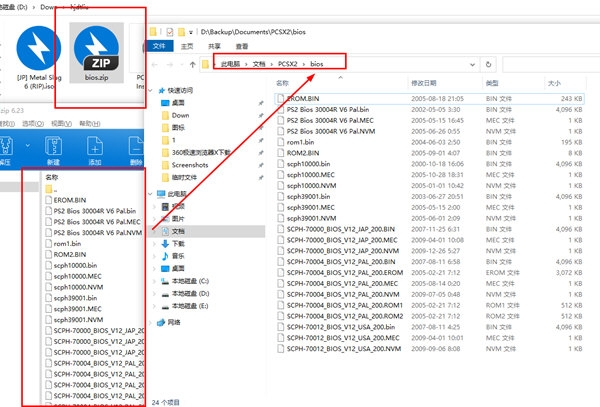Image resolution: width=600 pixels, height=407 pixels.
Task: Select This PC (此电脑) in the sidebar
Action: (177, 194)
